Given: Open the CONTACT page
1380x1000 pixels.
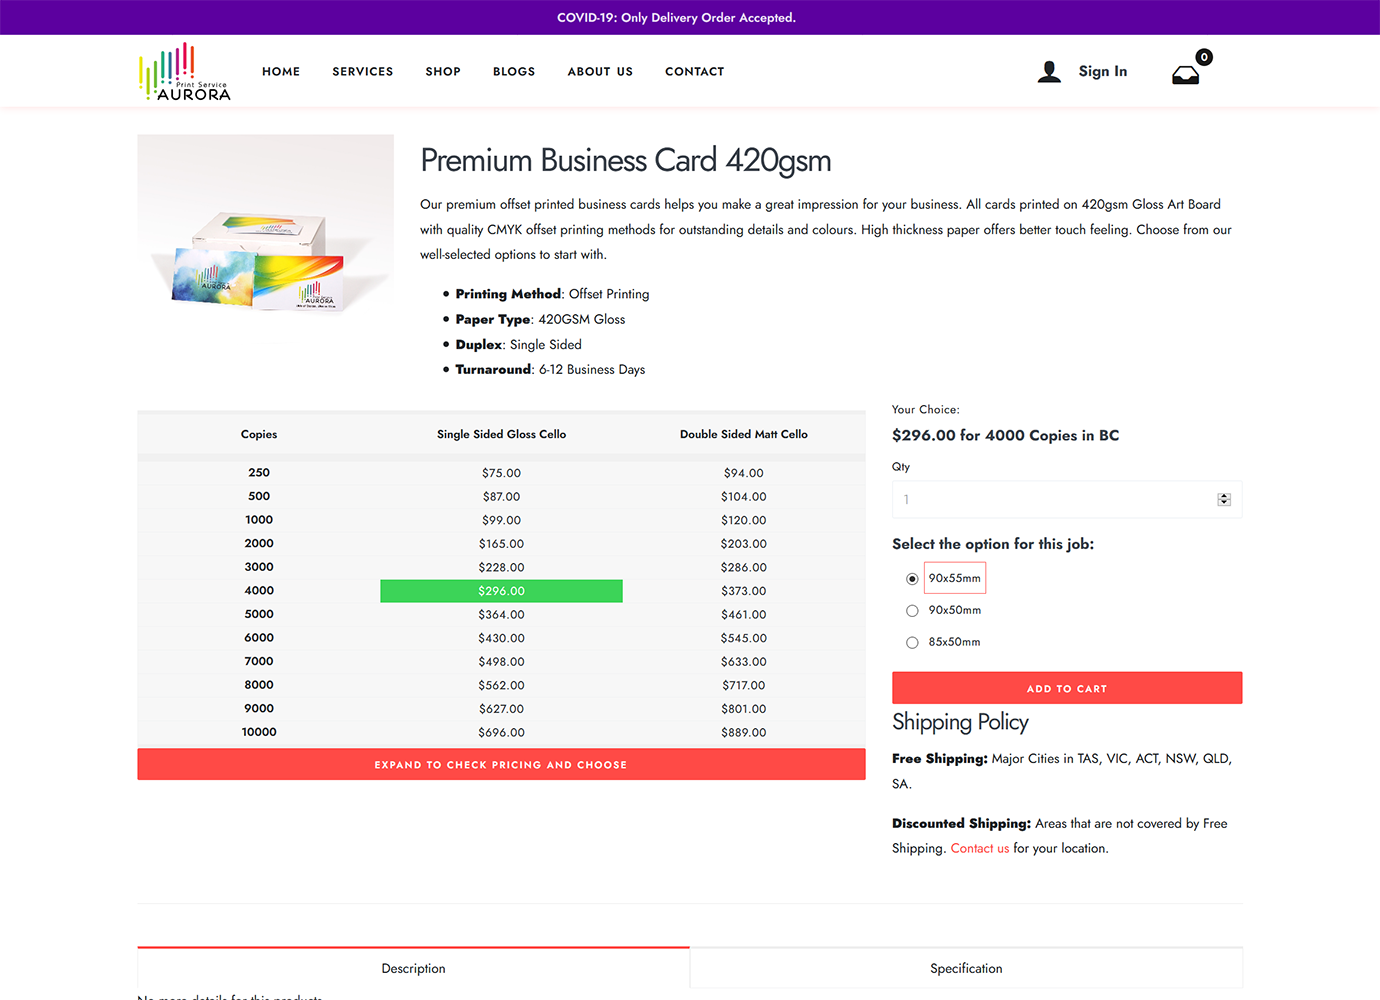Looking at the screenshot, I should tap(694, 71).
